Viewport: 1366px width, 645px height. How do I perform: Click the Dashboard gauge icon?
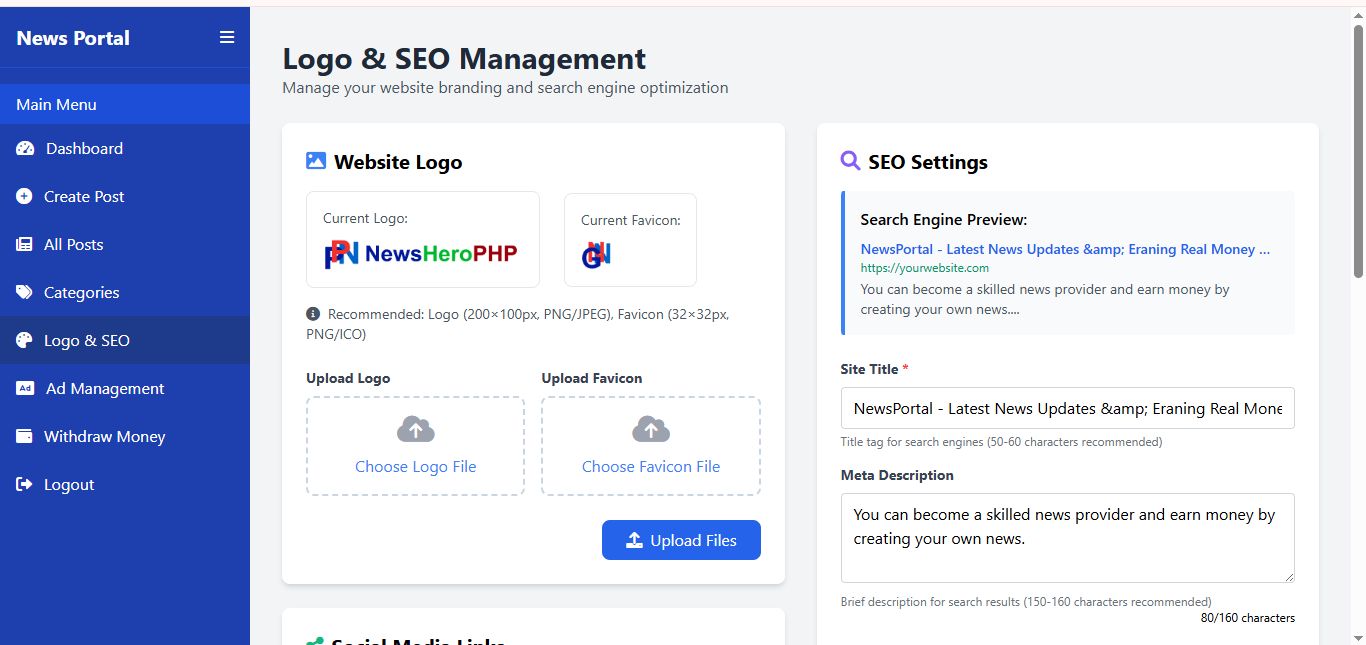[x=25, y=149]
